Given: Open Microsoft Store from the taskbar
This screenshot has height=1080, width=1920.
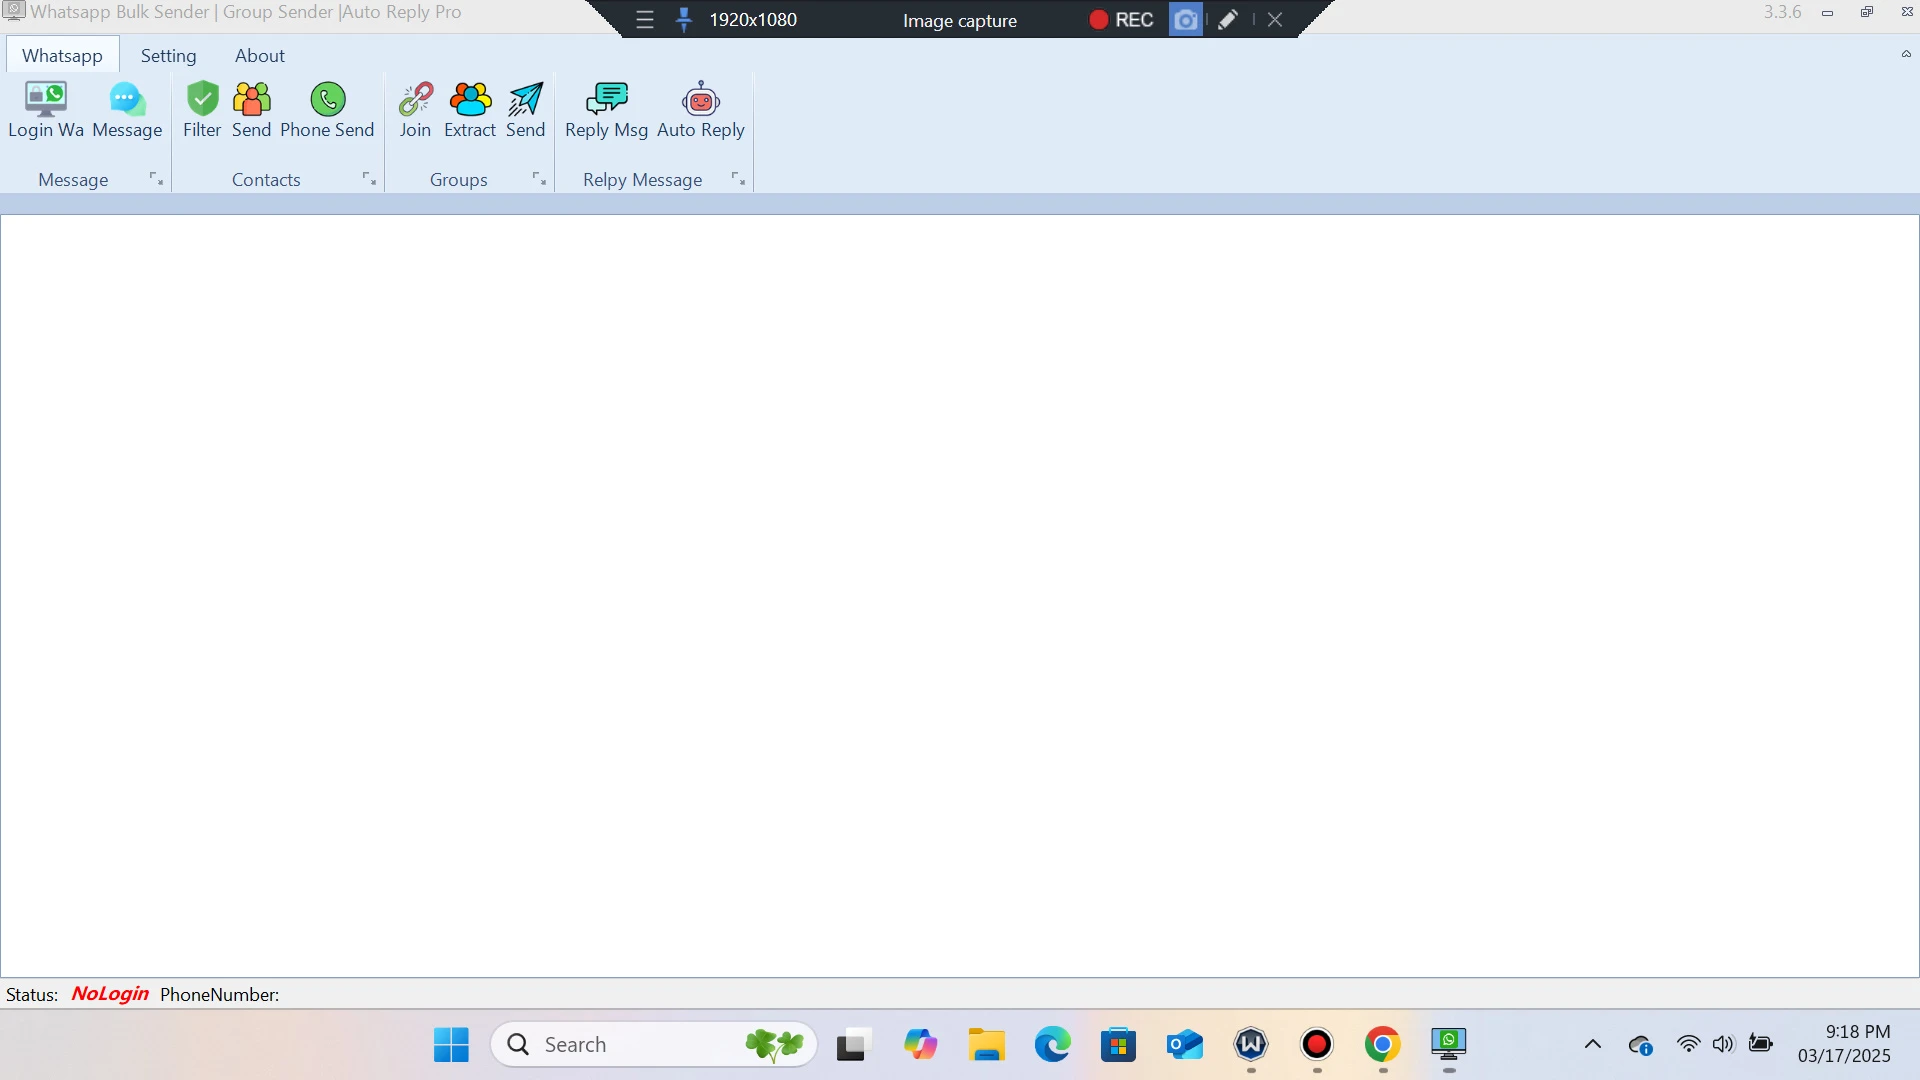Looking at the screenshot, I should coord(1118,1045).
